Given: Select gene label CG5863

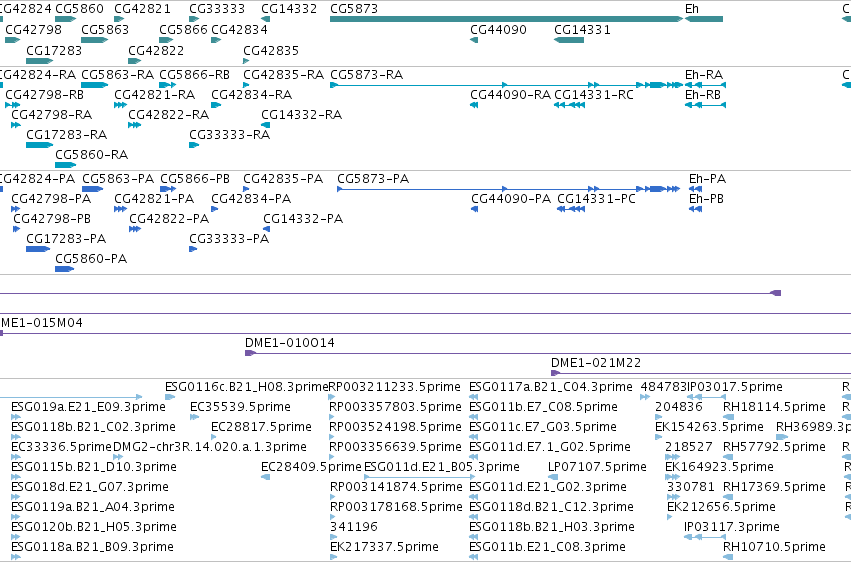Looking at the screenshot, I should [105, 29].
